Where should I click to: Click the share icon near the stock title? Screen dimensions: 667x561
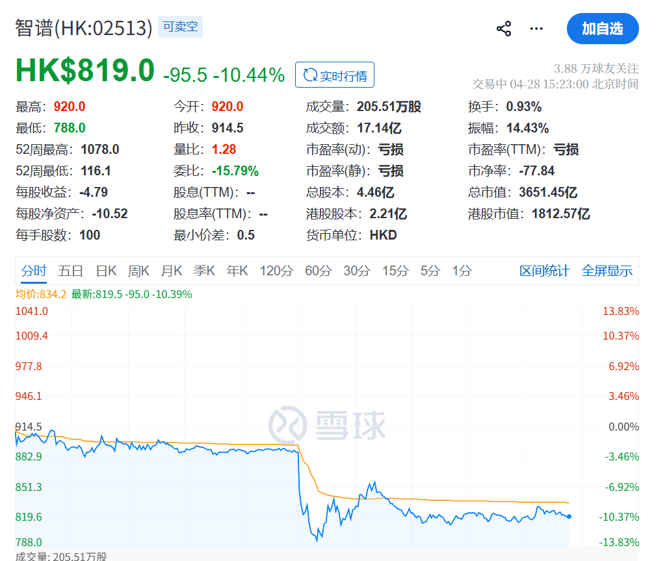tap(504, 28)
